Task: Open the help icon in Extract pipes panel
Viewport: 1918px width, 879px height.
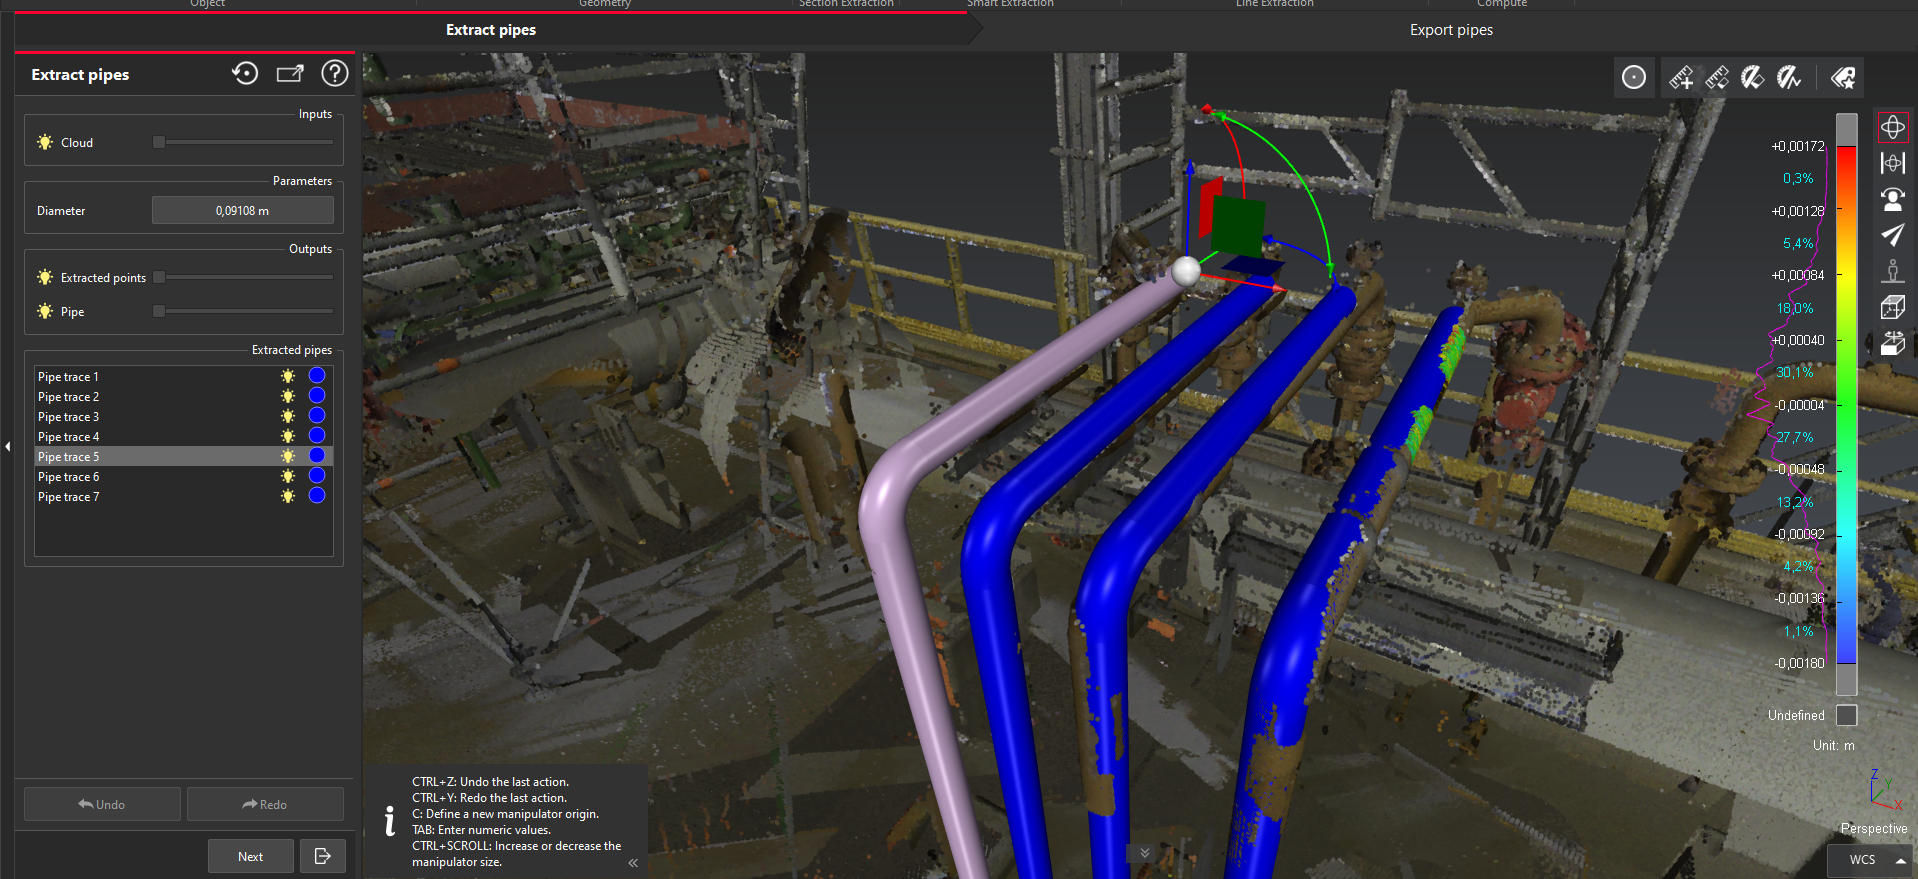Action: (x=334, y=74)
